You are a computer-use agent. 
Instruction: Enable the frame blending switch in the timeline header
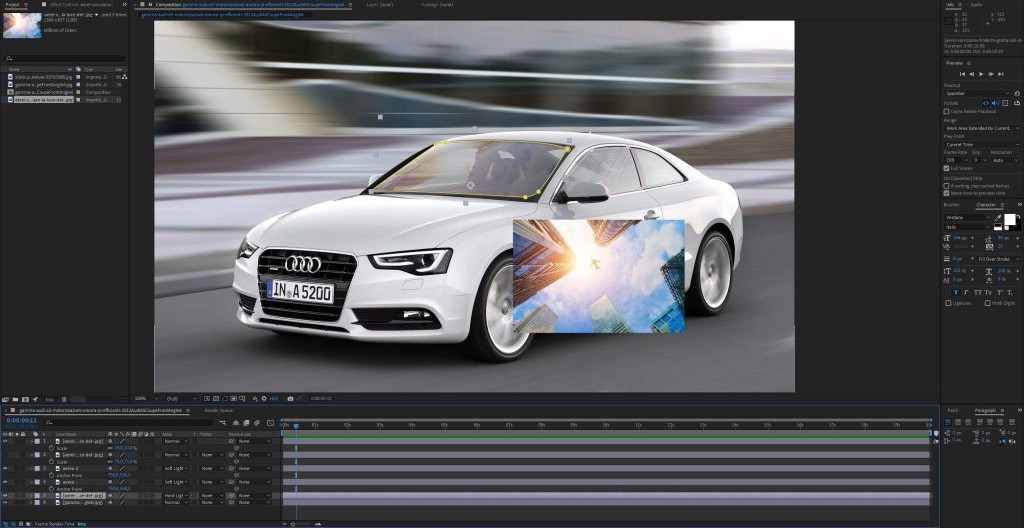pyautogui.click(x=246, y=423)
